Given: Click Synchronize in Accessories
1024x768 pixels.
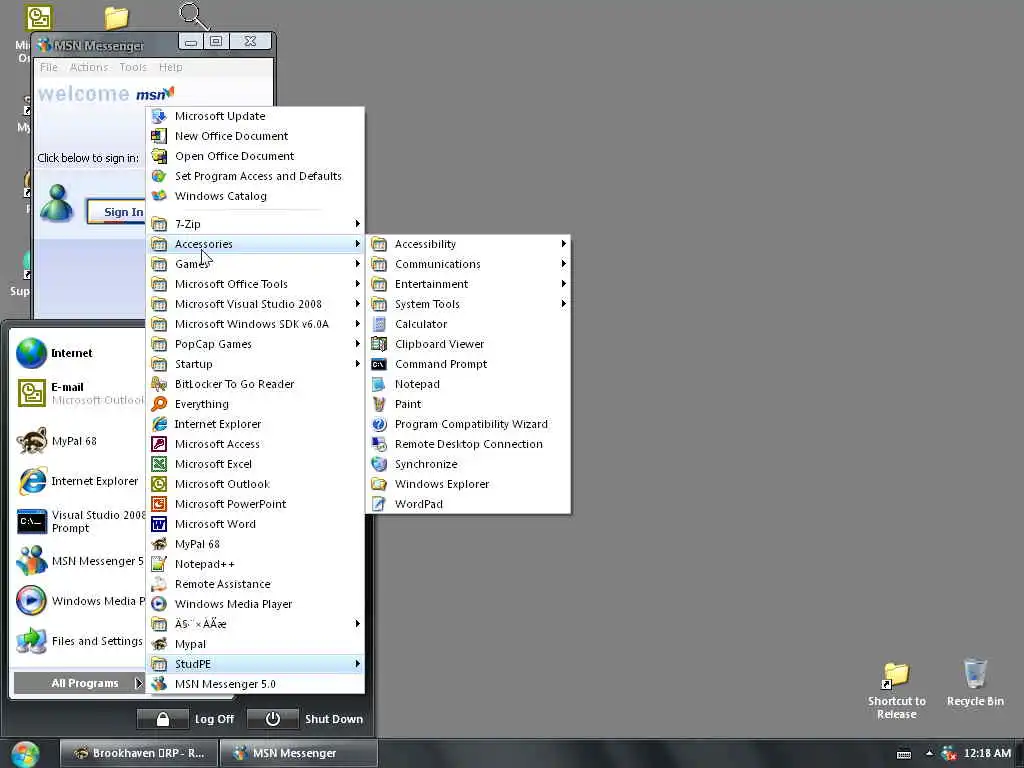Looking at the screenshot, I should (x=468, y=464).
